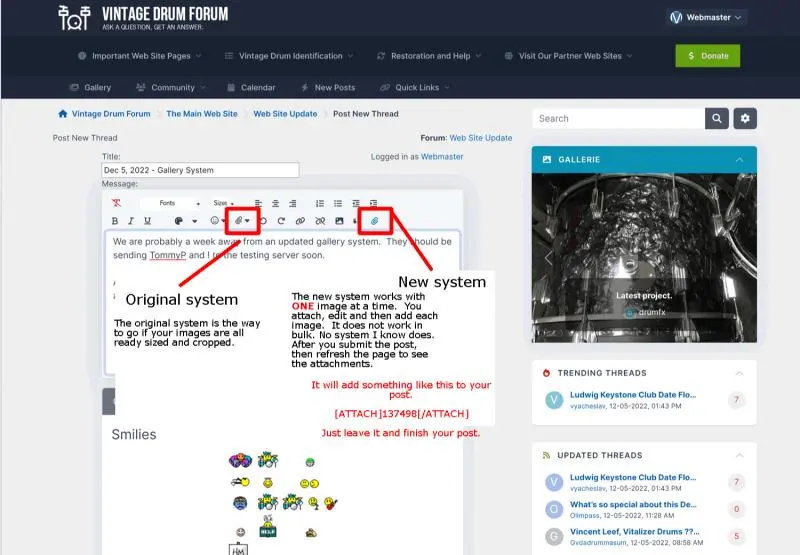Click the search magnifier button
Screen dimensions: 800x555
(716, 118)
